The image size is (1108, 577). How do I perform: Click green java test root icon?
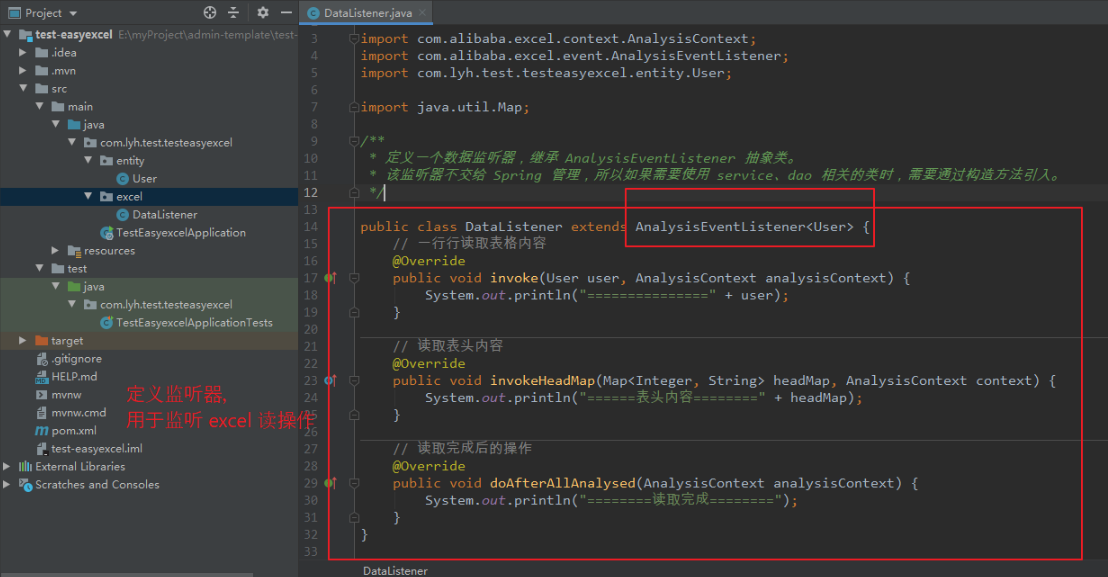pos(74,287)
